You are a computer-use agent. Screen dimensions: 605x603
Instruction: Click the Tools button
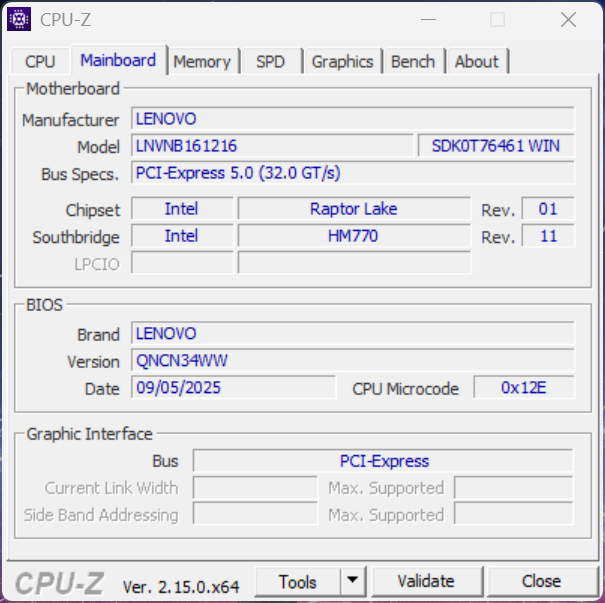(x=297, y=581)
